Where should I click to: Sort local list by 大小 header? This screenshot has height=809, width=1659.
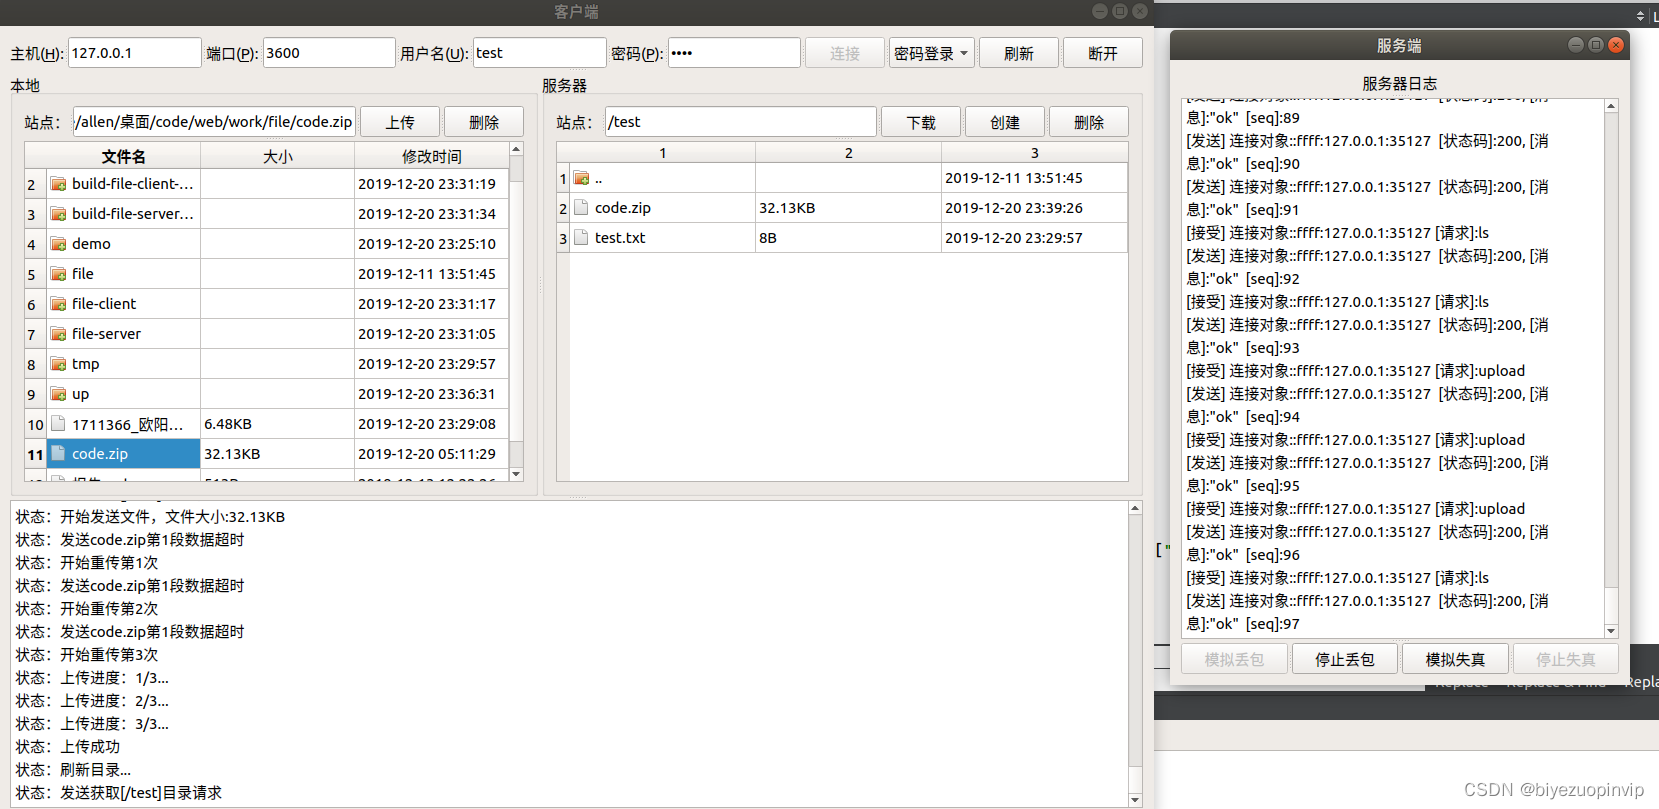coord(278,156)
